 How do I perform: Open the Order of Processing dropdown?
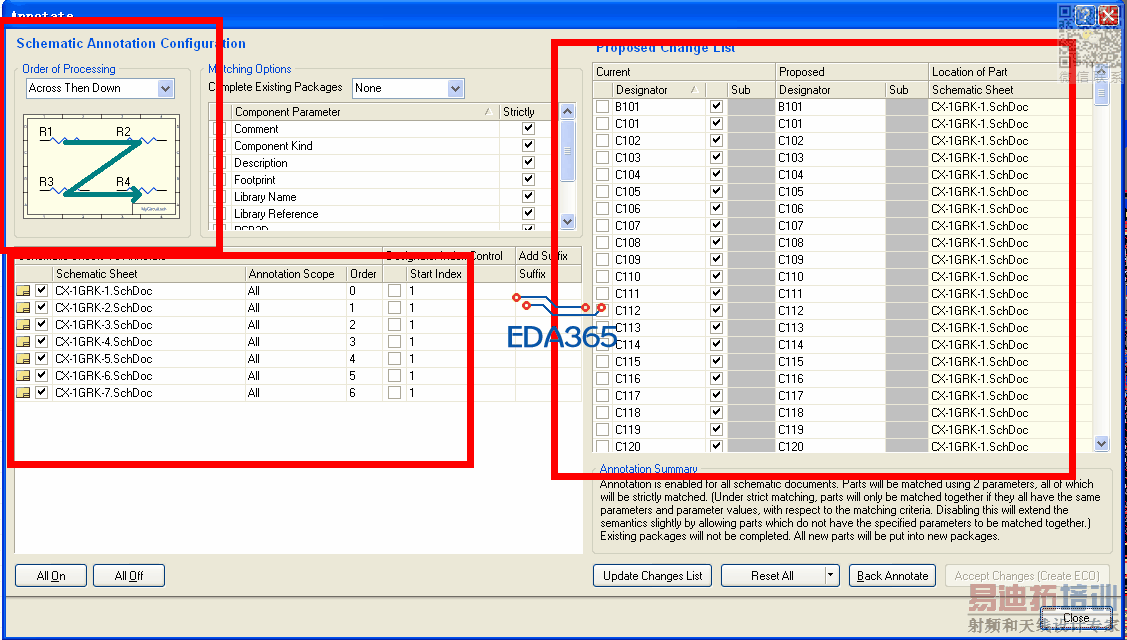click(166, 88)
